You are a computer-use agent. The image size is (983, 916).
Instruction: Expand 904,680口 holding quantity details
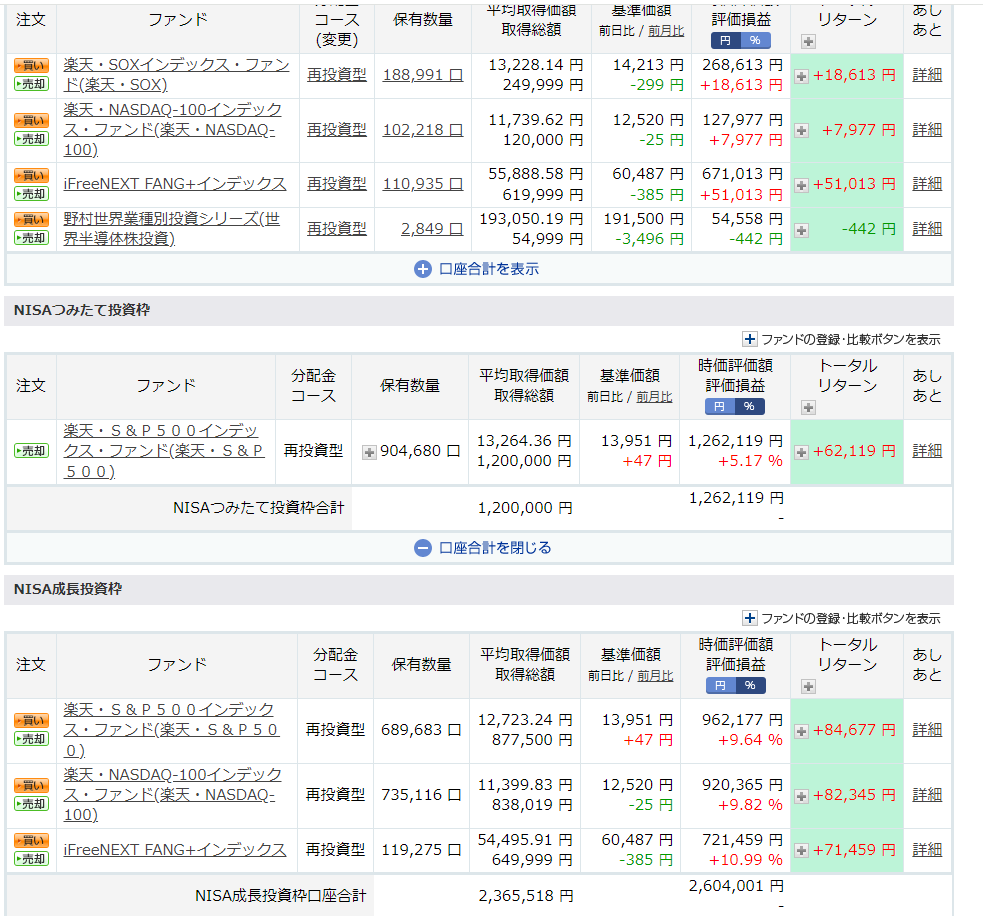[x=369, y=452]
